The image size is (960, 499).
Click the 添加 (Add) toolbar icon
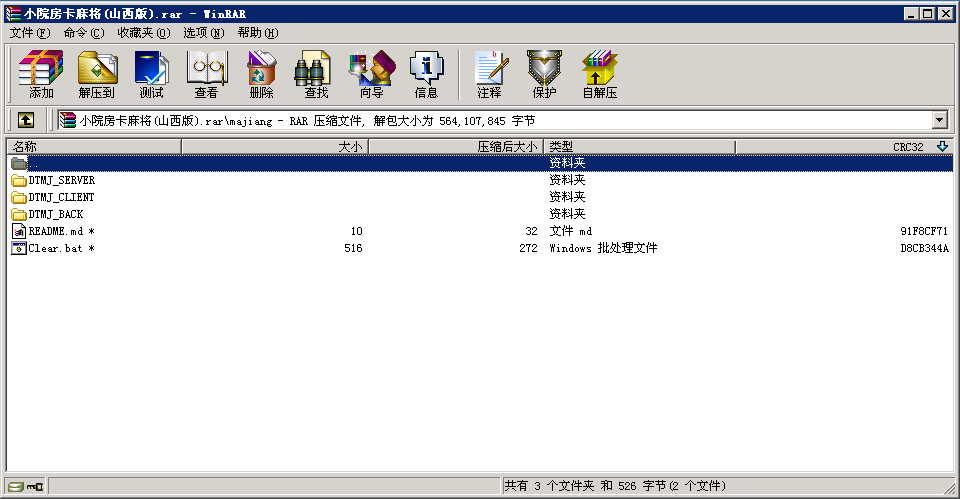(41, 74)
